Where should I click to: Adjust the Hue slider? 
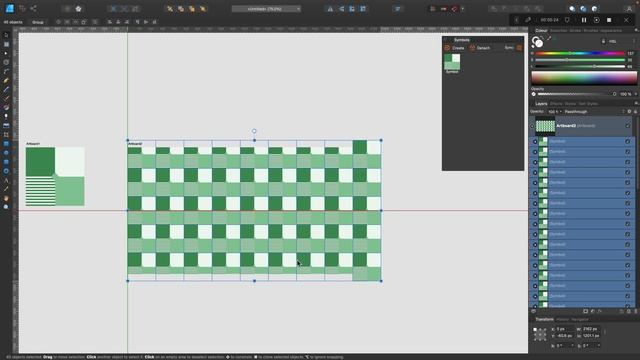pos(580,53)
